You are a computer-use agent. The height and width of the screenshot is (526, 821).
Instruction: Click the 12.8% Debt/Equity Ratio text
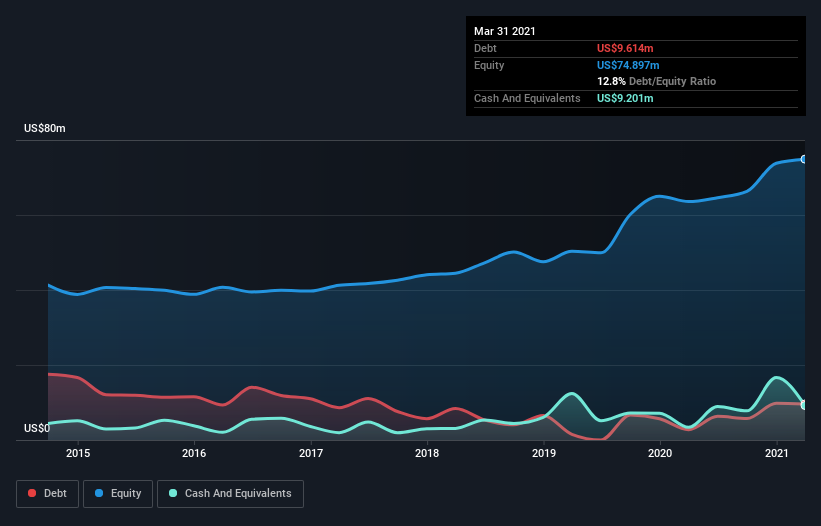(x=657, y=81)
